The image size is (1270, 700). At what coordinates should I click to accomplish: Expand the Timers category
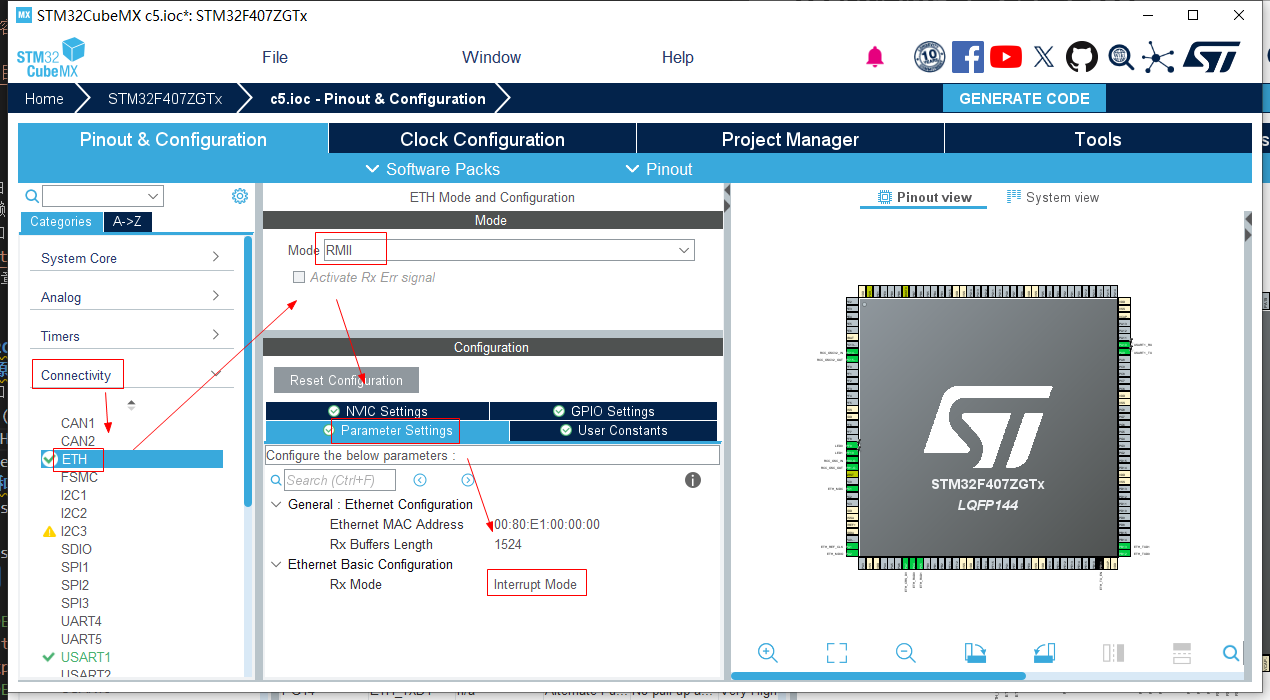coord(131,336)
